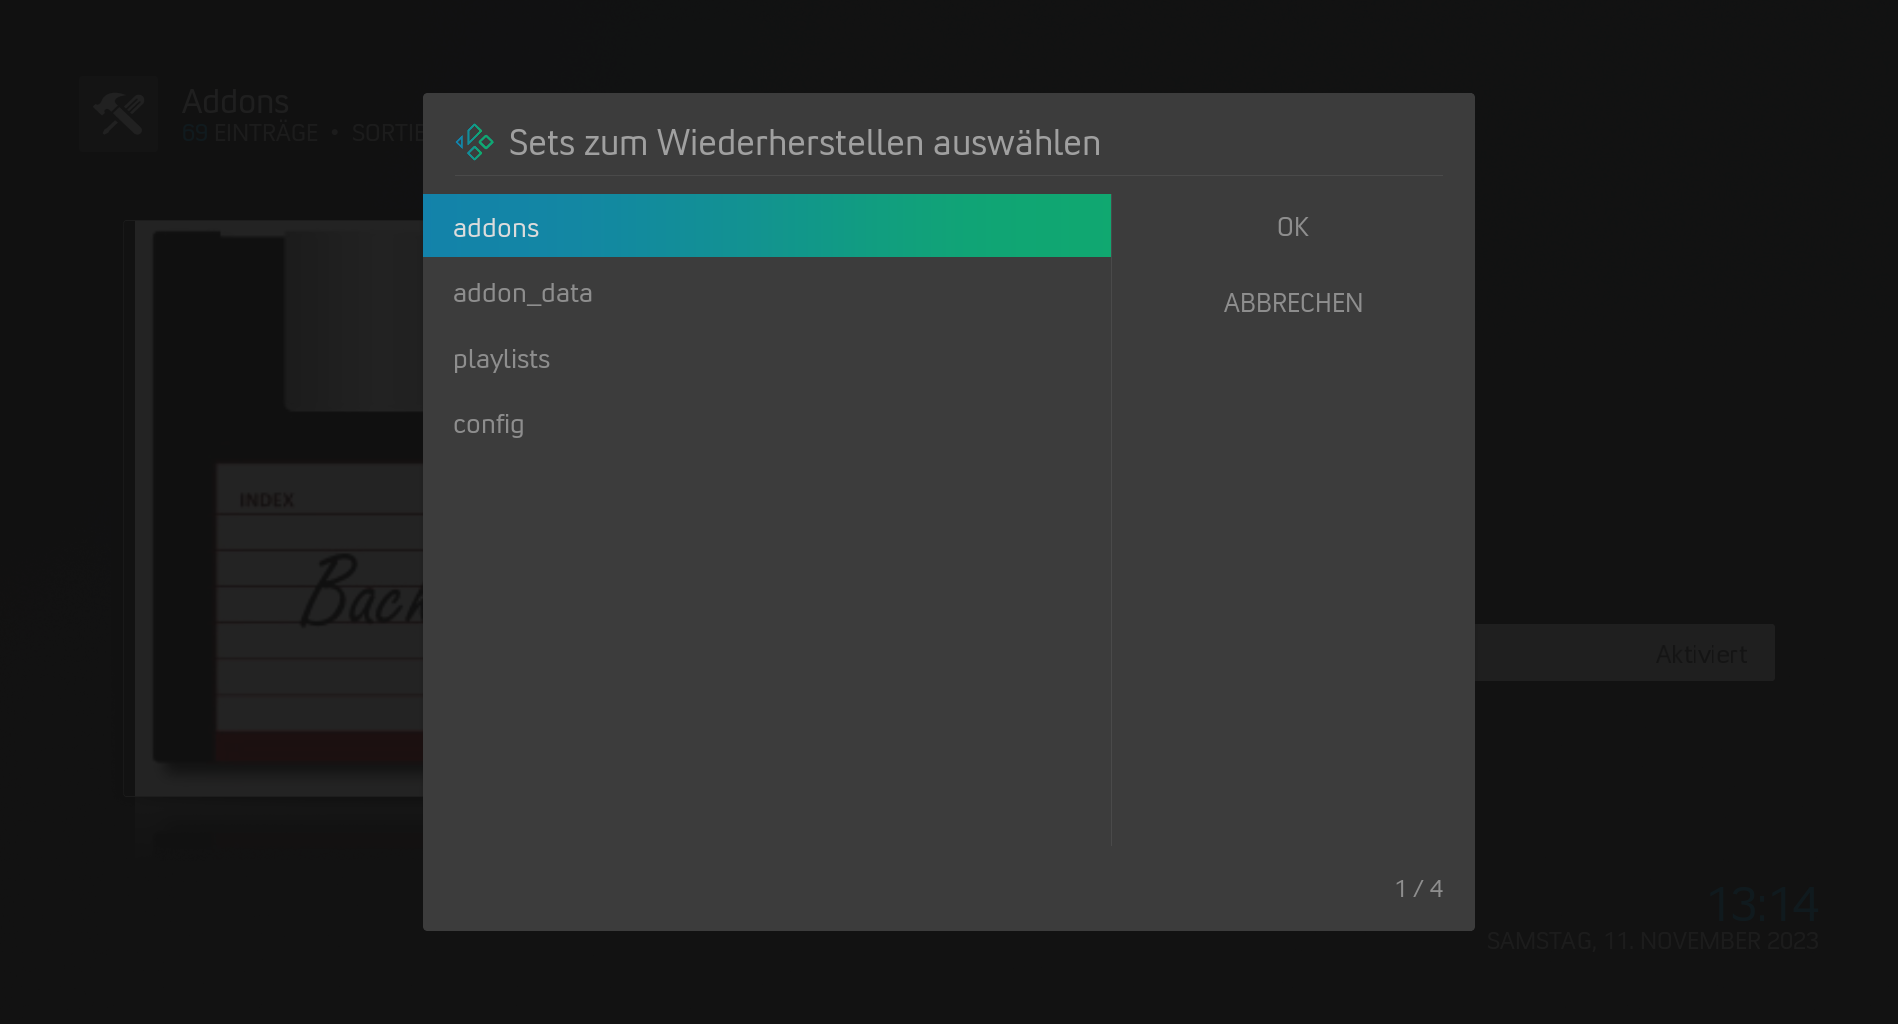Click the Samstag, 11. November 2023 date
1898x1024 pixels.
tap(1652, 941)
